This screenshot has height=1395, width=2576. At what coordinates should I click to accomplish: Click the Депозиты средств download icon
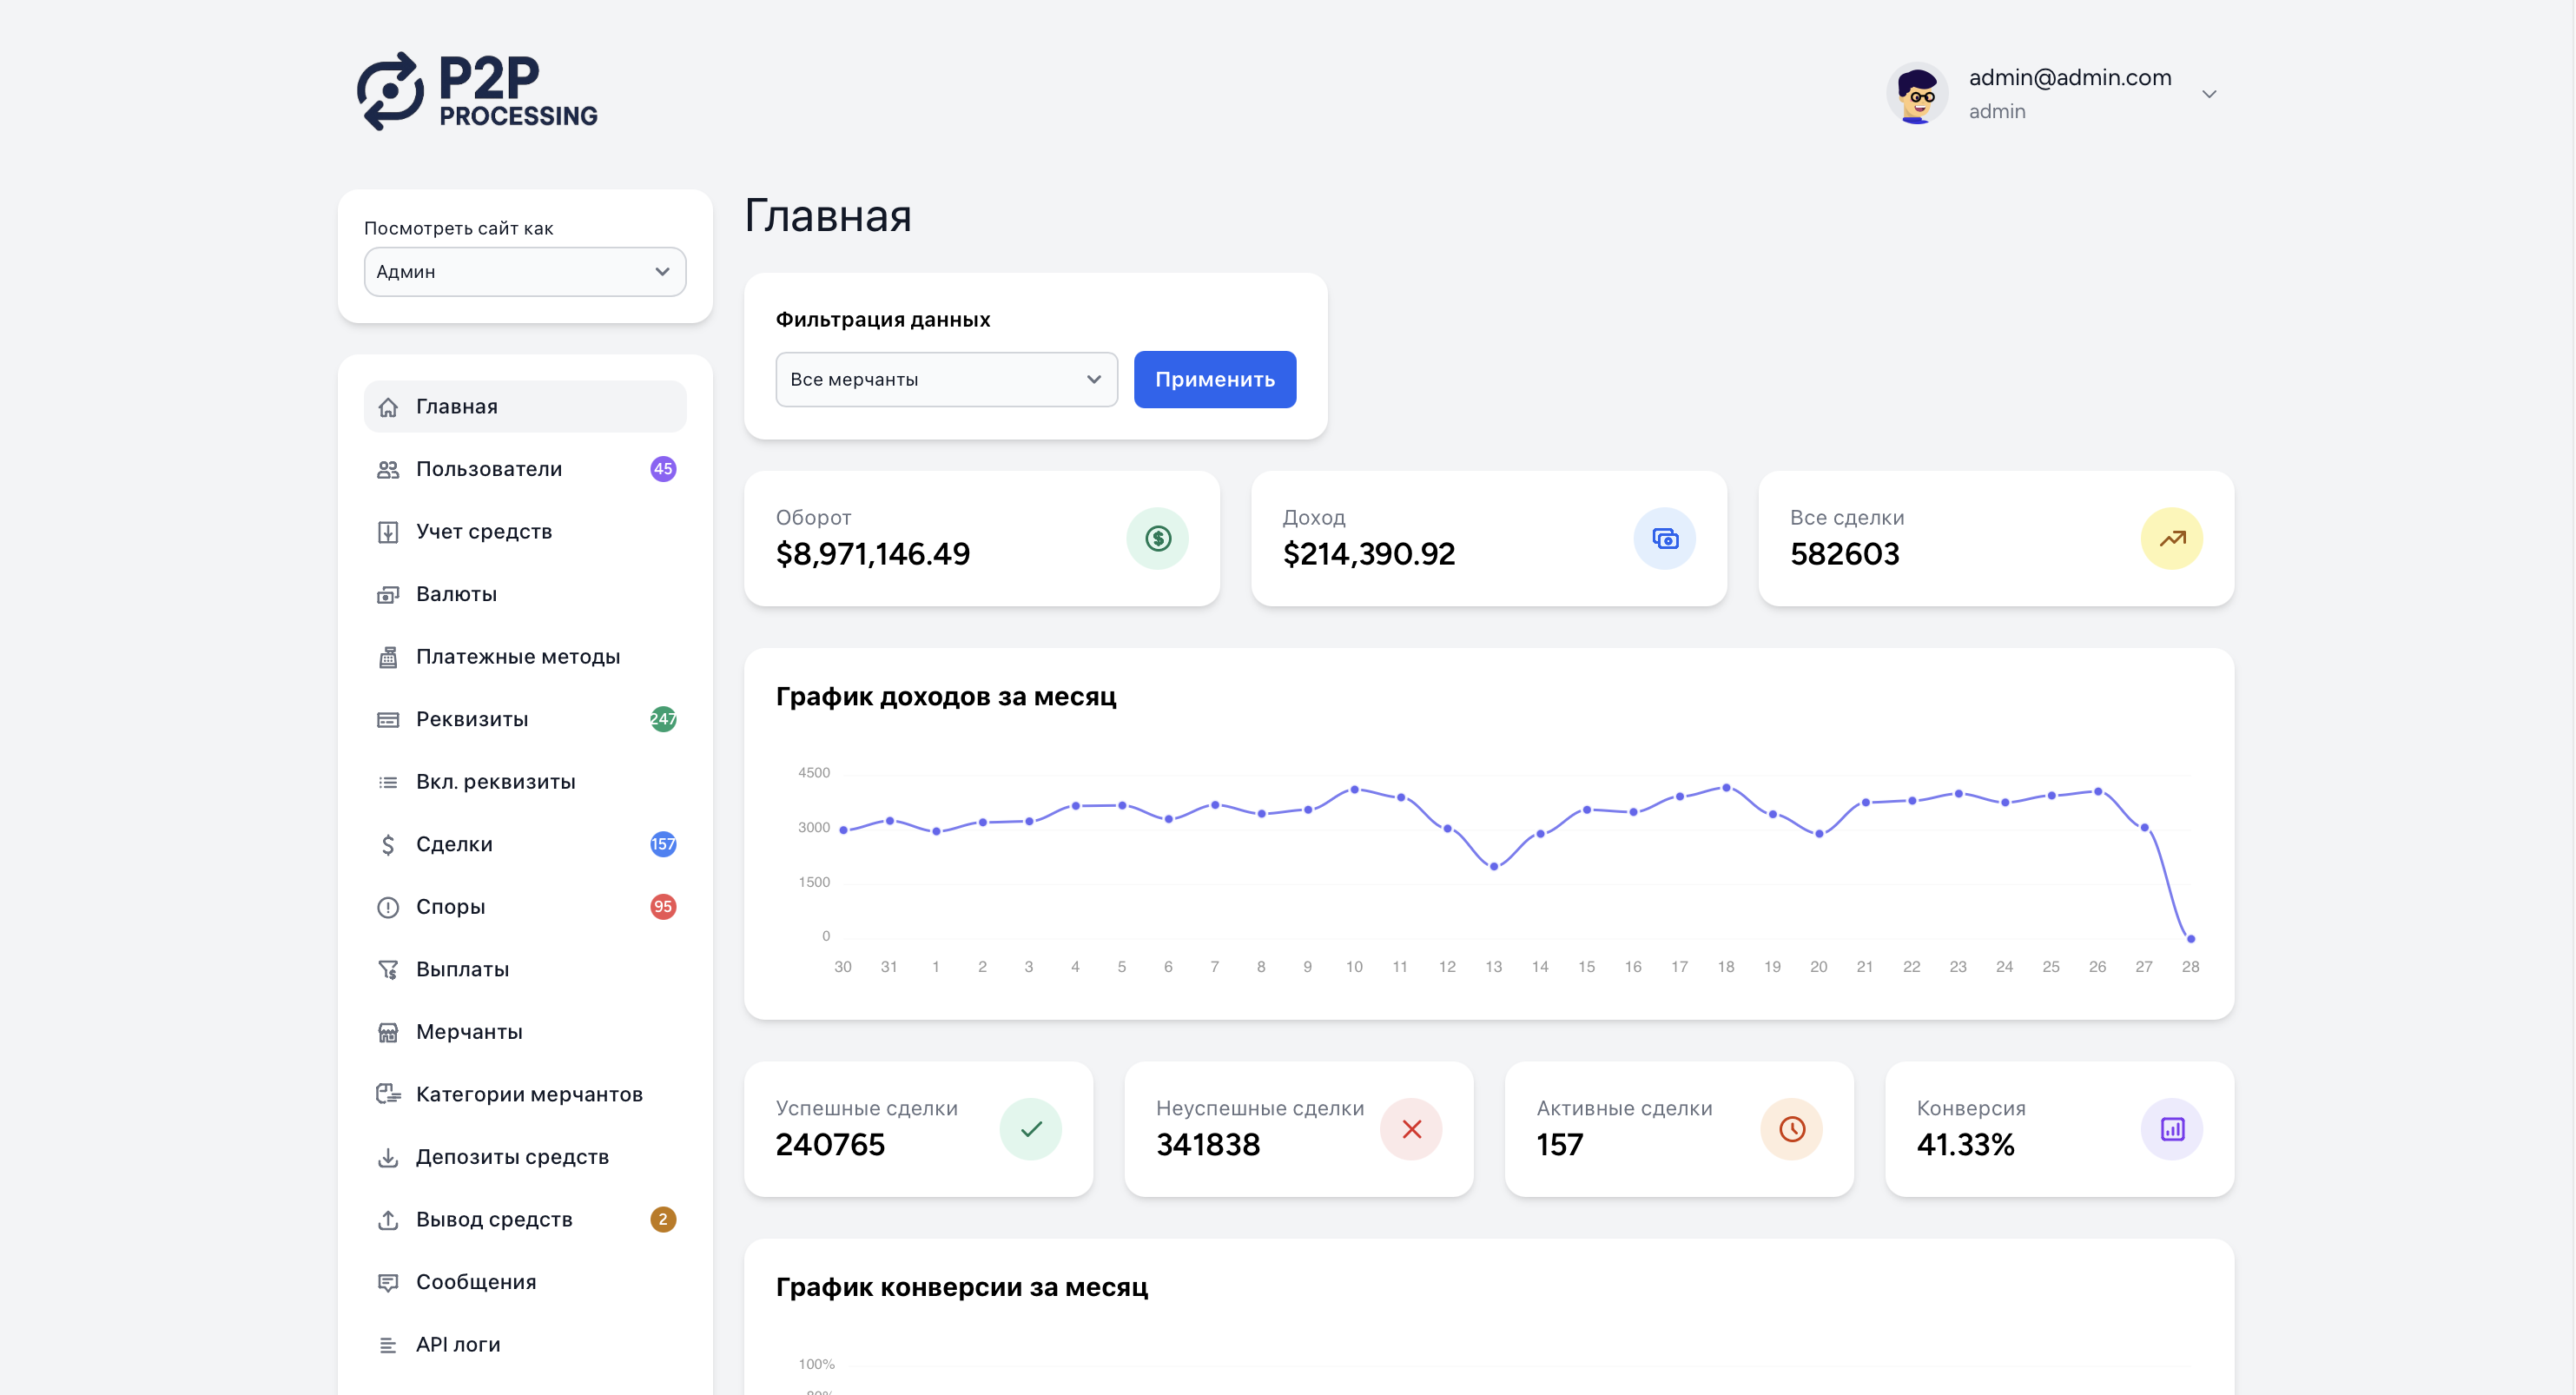point(389,1156)
